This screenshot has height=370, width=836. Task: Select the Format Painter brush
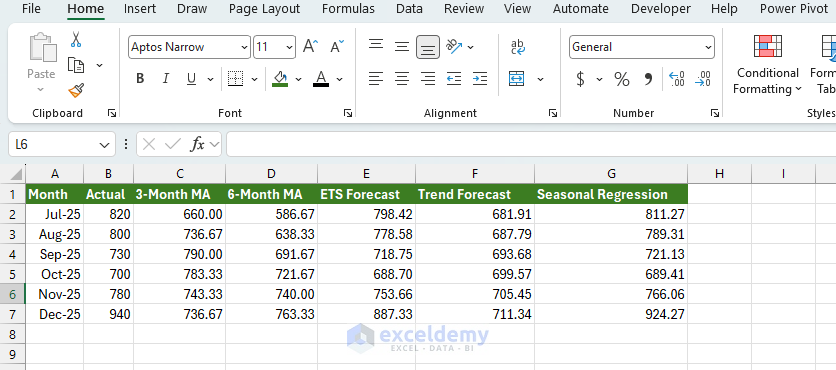pos(76,91)
